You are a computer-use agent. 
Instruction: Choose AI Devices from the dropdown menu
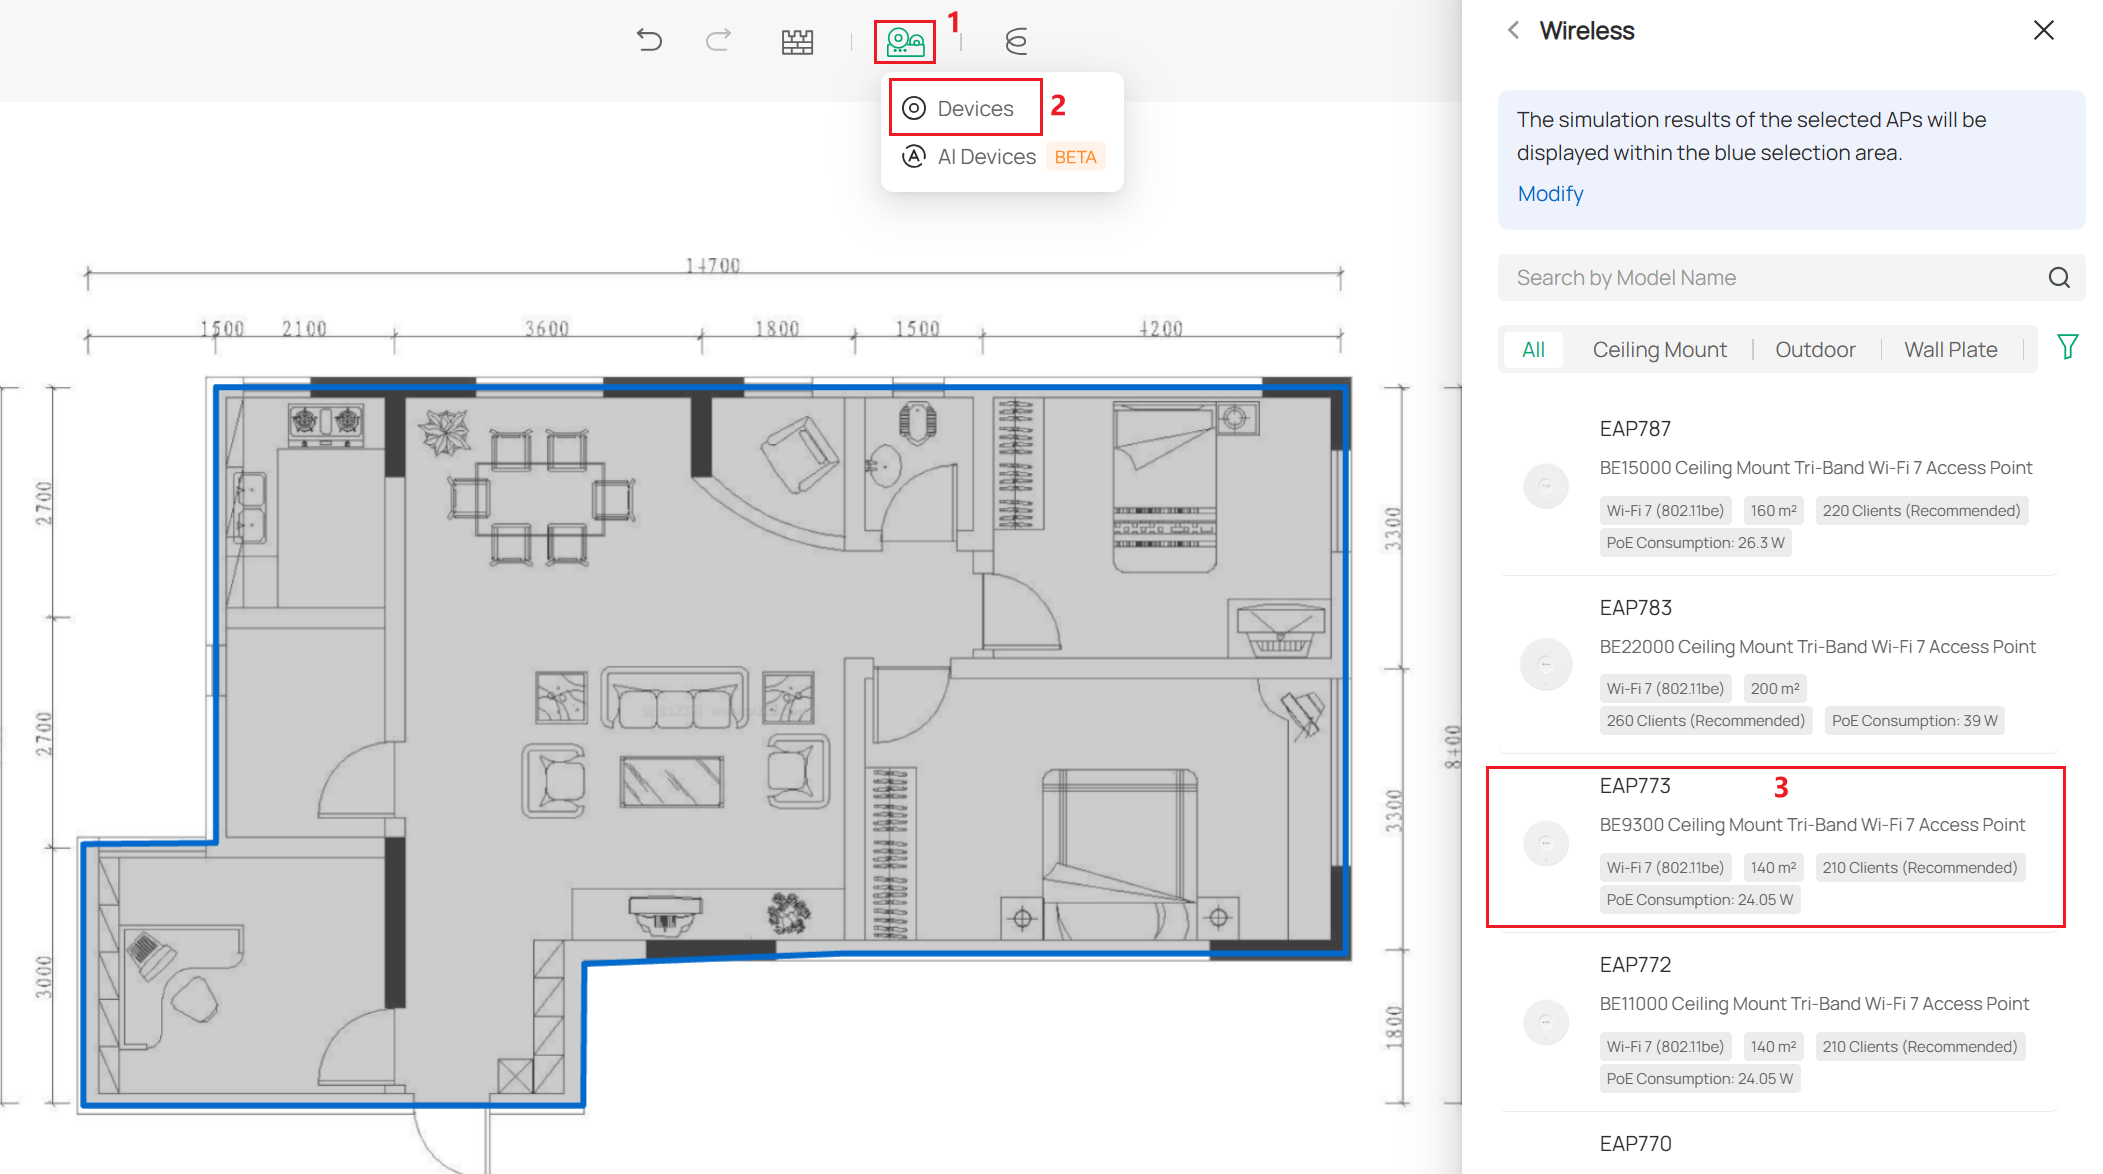pyautogui.click(x=987, y=156)
